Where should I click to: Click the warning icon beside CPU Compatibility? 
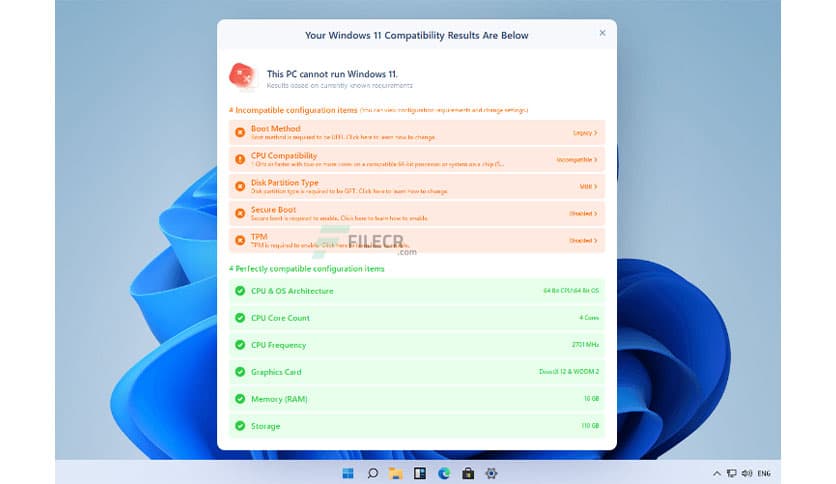pos(240,159)
